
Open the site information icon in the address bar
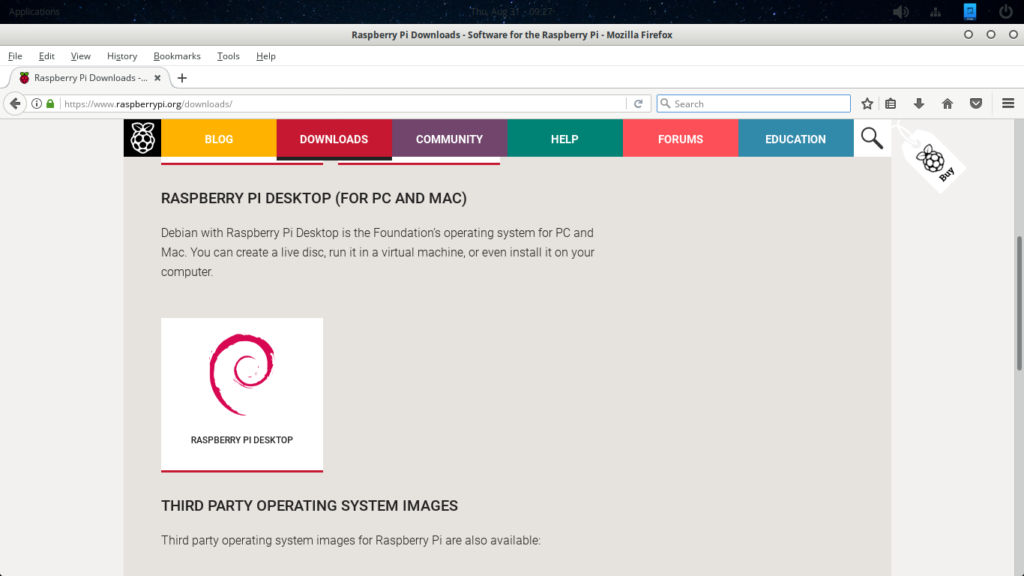pos(37,103)
